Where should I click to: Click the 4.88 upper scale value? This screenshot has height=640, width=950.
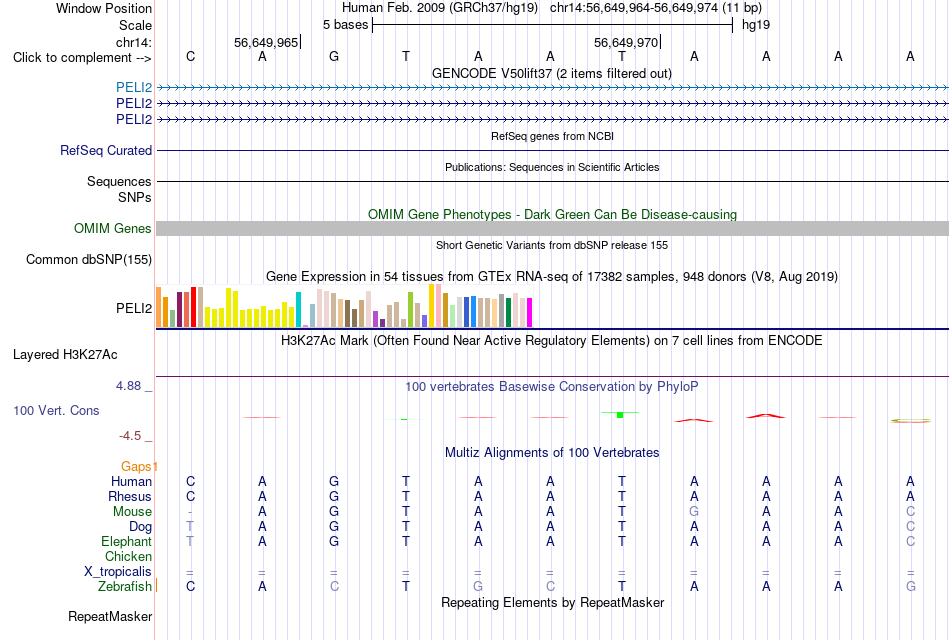click(128, 385)
